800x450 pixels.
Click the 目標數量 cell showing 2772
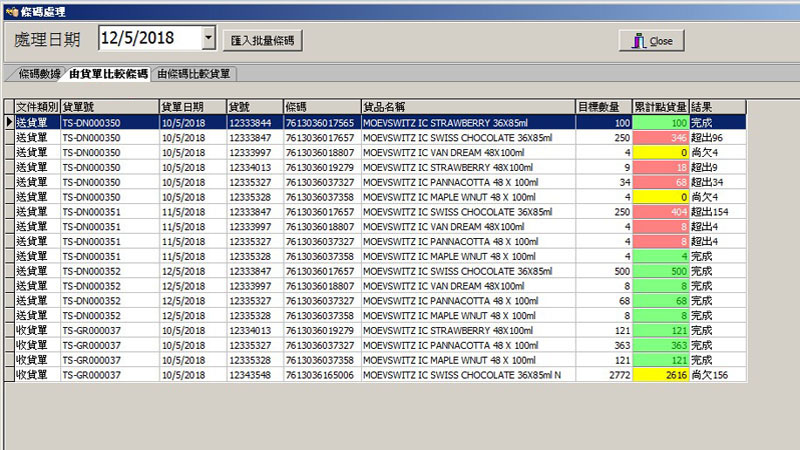pos(604,375)
